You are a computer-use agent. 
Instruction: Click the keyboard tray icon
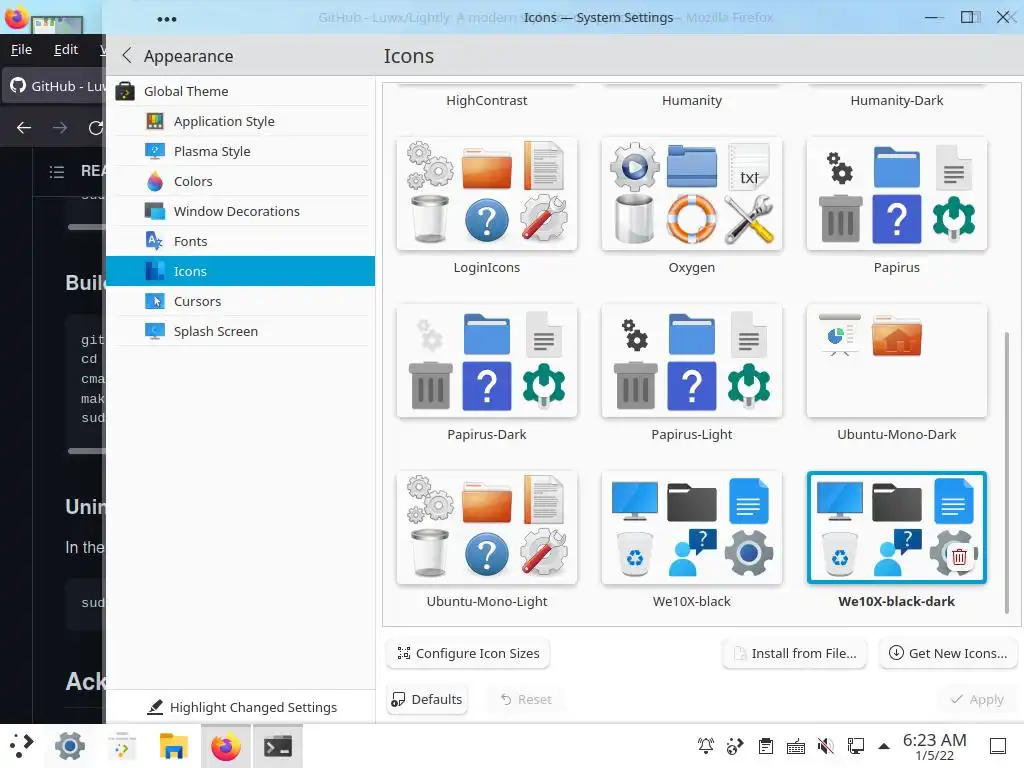(x=795, y=746)
